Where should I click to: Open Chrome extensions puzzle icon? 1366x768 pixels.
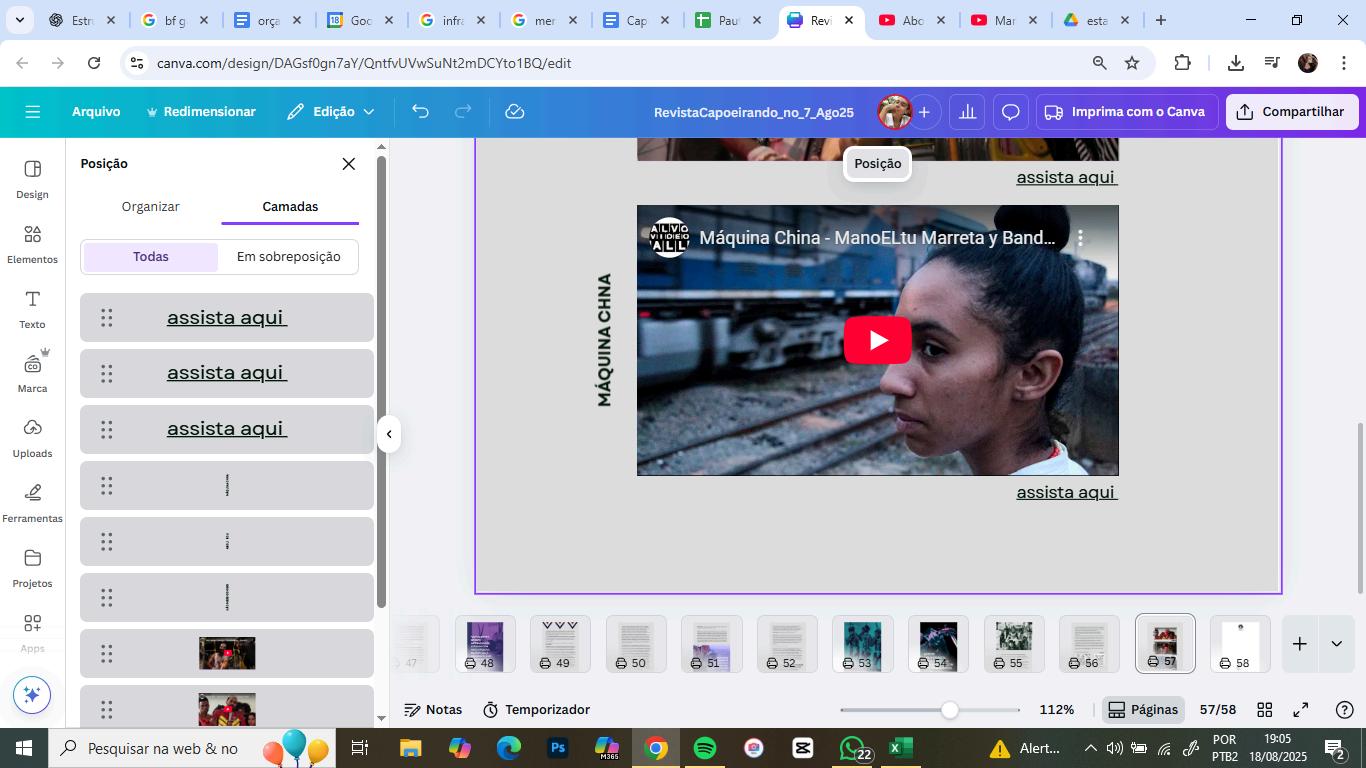pos(1182,63)
